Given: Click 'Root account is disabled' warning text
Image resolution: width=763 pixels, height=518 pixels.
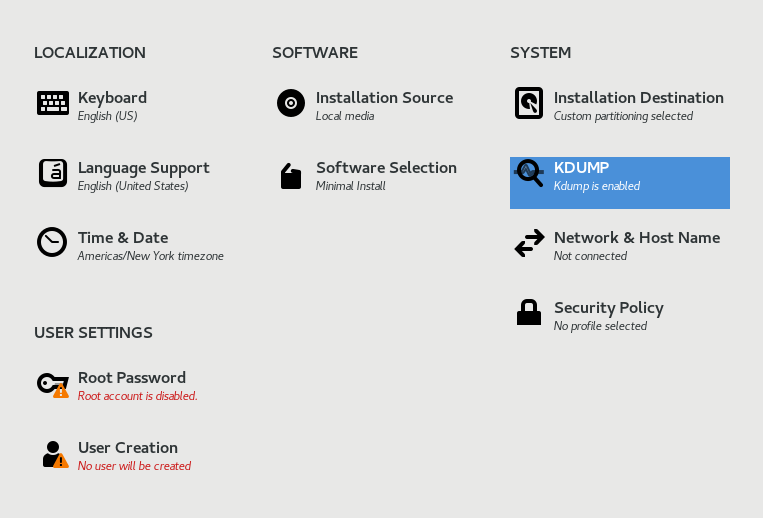Looking at the screenshot, I should pos(137,396).
